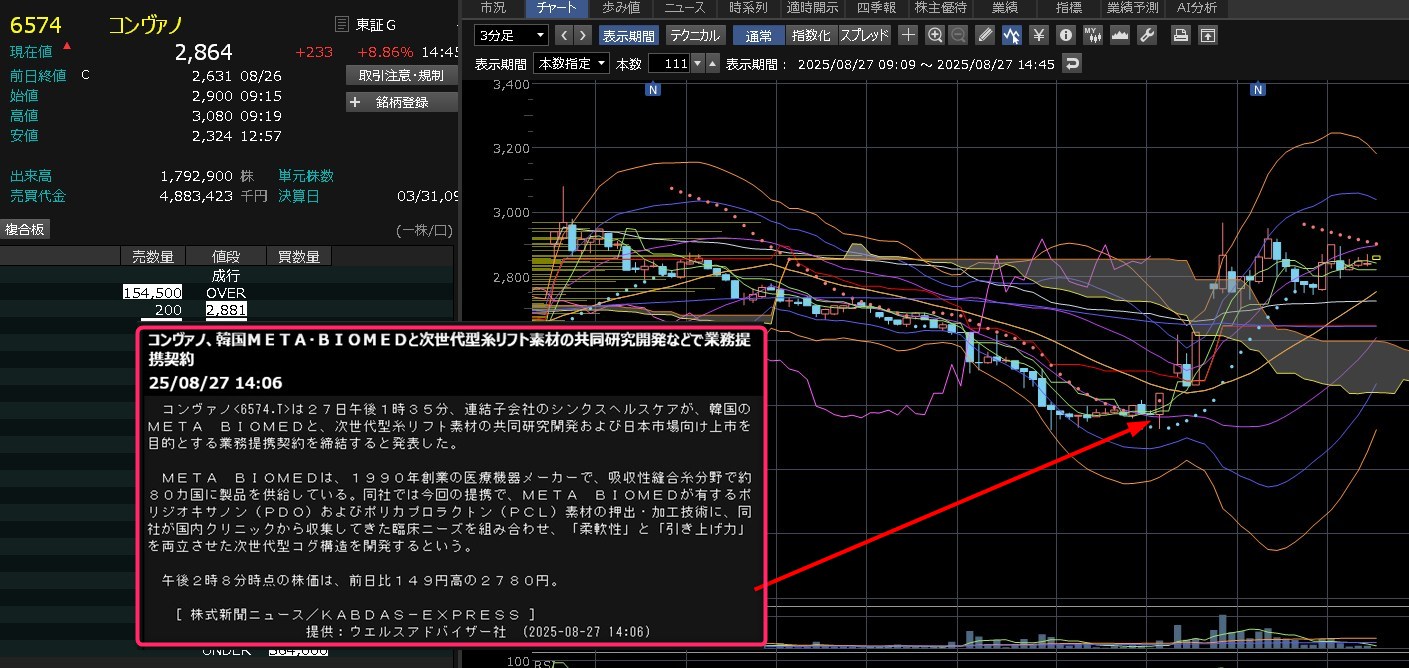
Task: Open the 業績予測 tab
Action: (1132, 8)
